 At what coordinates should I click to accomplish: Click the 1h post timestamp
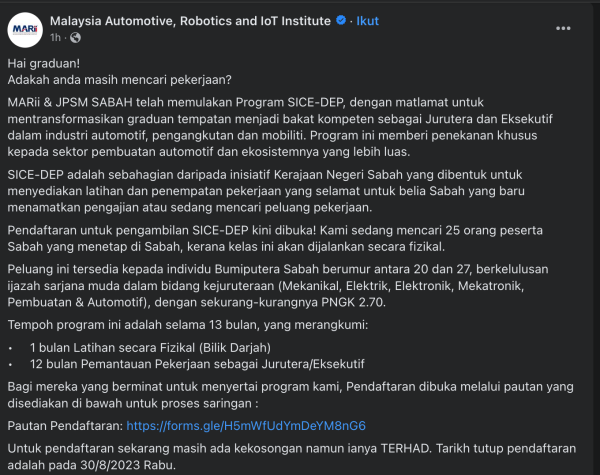coord(55,37)
